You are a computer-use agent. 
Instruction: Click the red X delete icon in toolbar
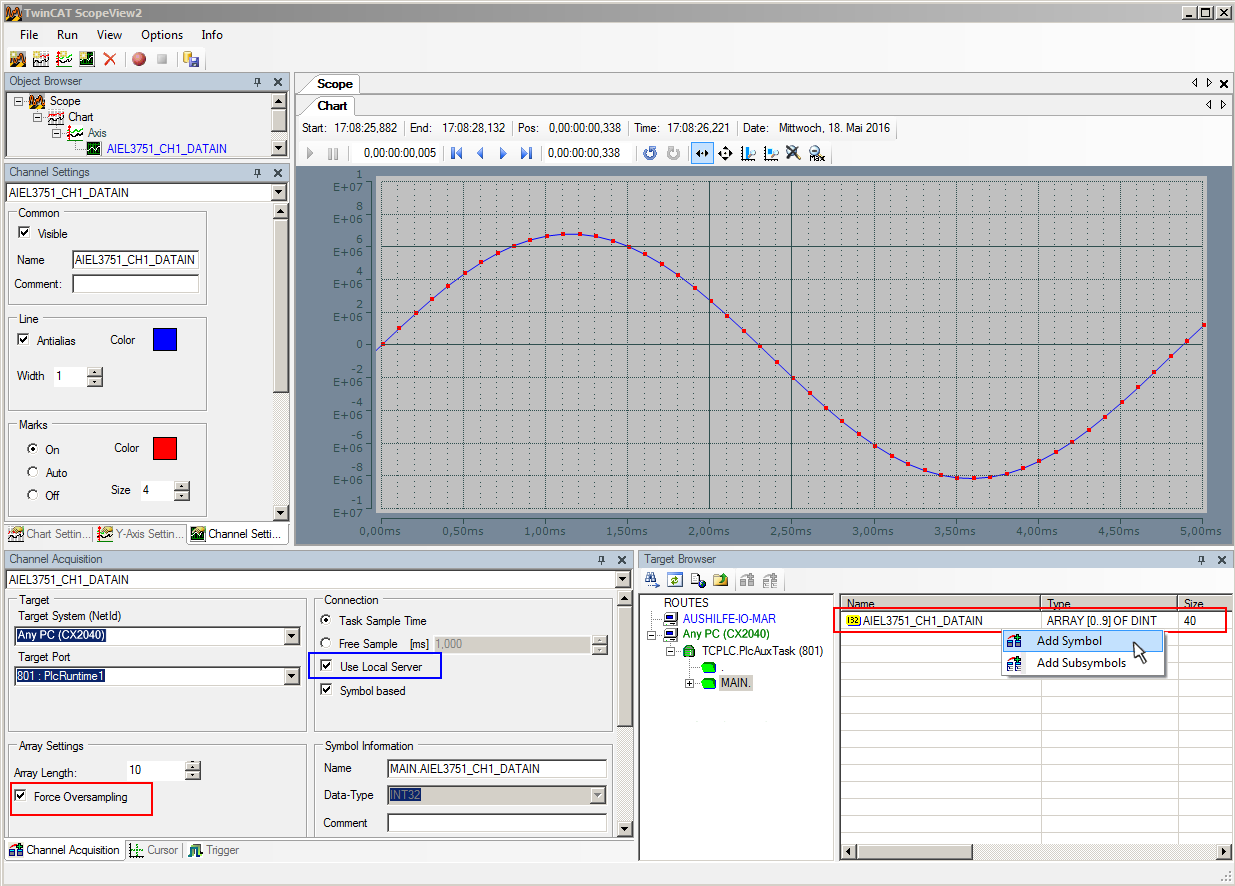(x=110, y=60)
